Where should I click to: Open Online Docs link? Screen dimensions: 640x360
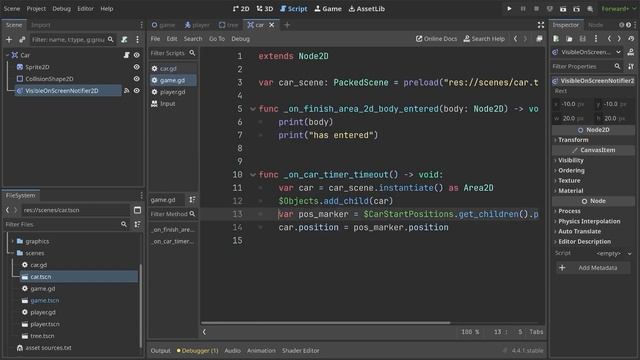tap(436, 39)
